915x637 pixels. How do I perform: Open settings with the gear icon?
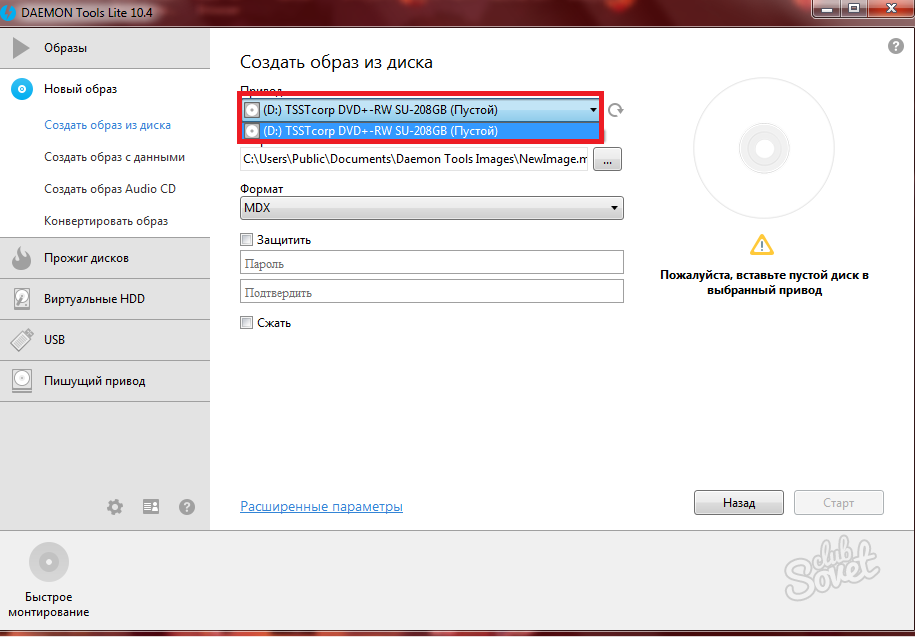tap(115, 507)
